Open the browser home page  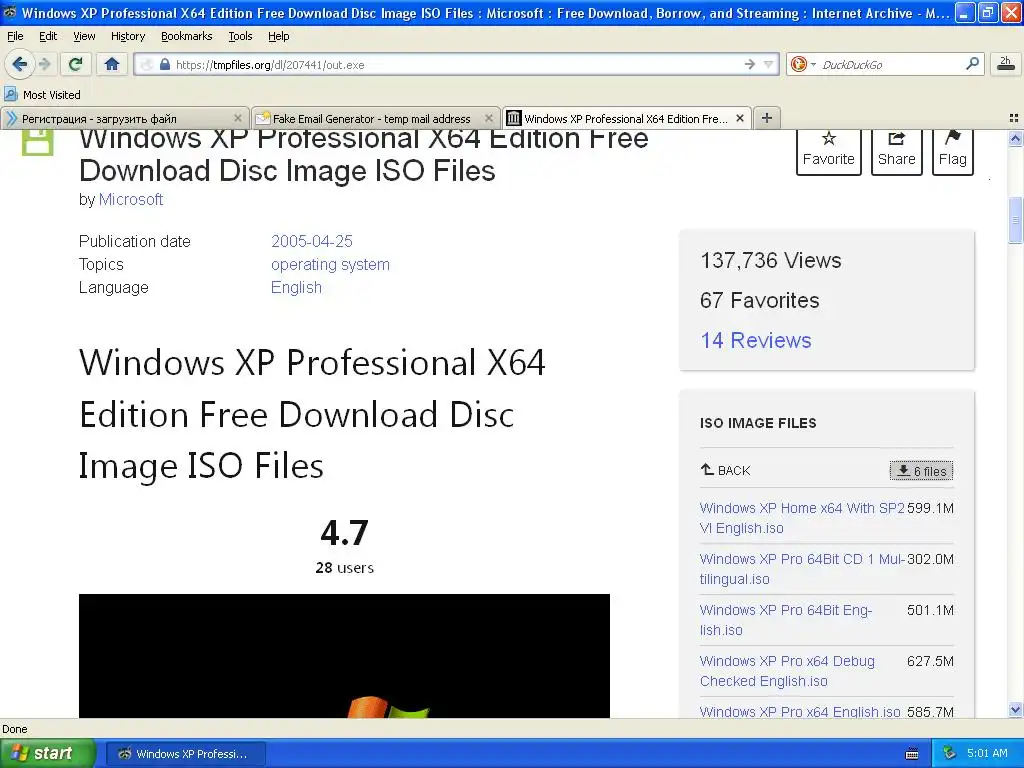coord(112,64)
